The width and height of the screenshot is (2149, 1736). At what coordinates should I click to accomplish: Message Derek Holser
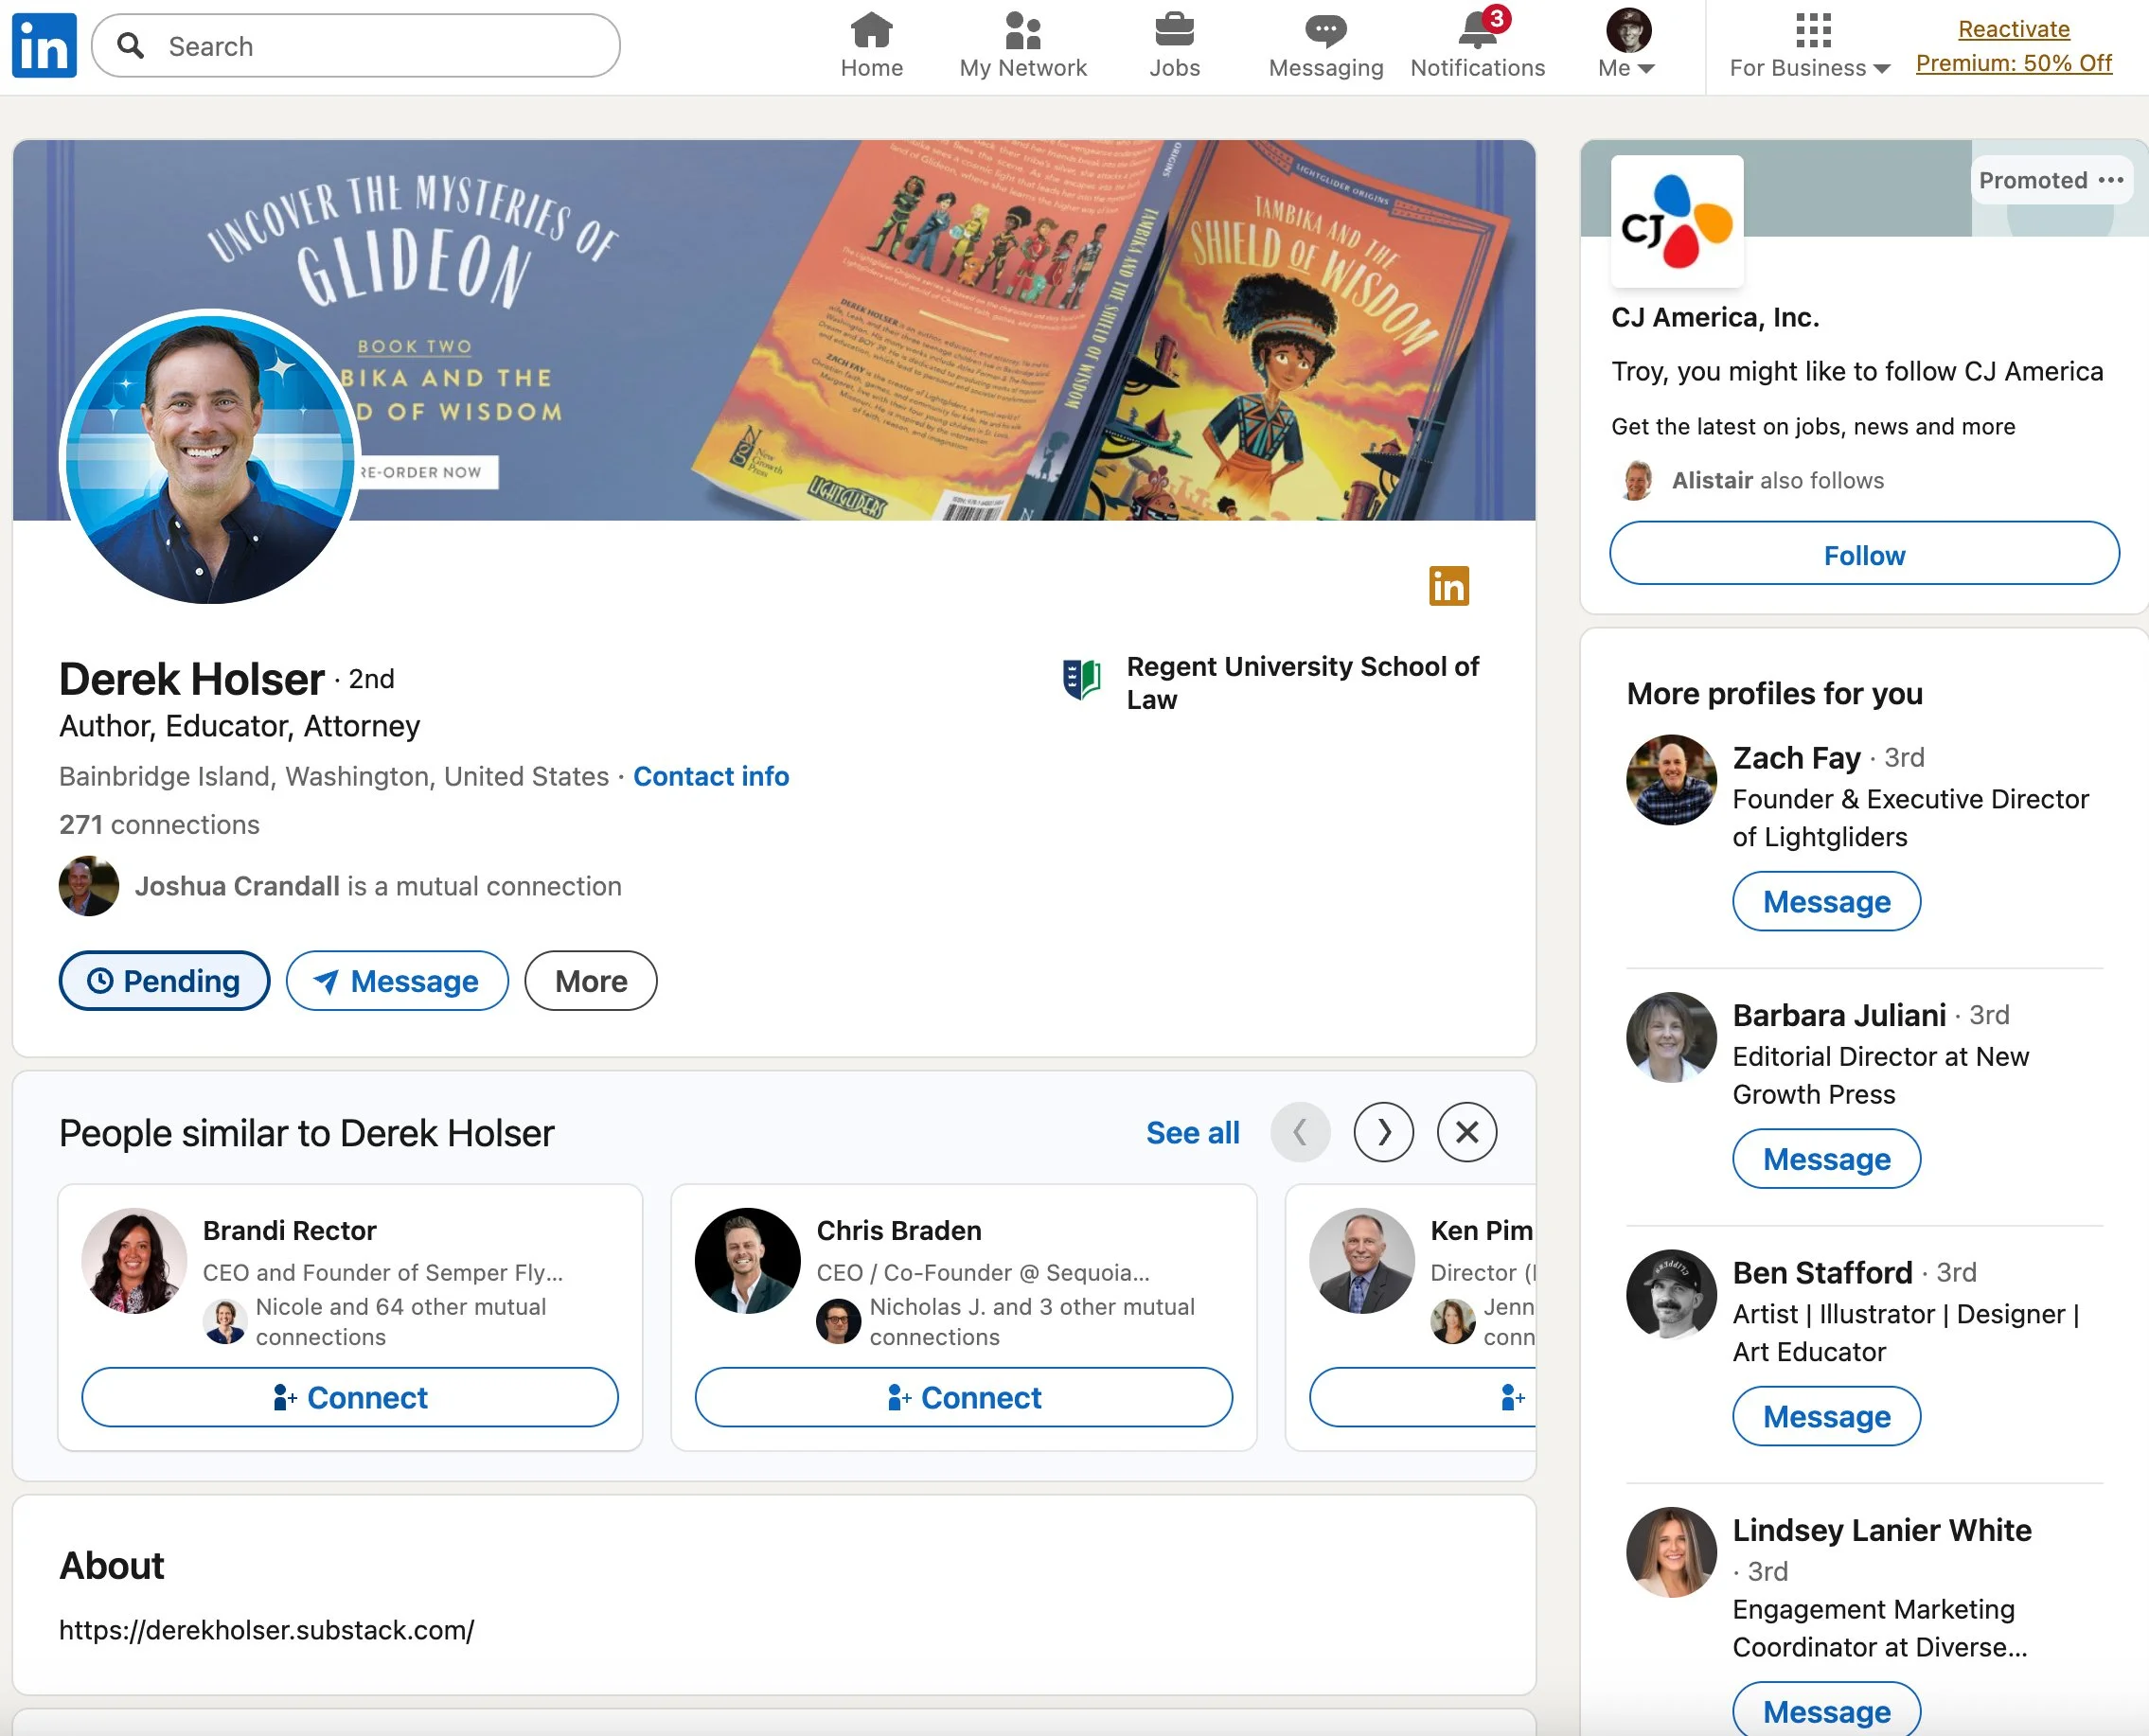click(x=397, y=981)
